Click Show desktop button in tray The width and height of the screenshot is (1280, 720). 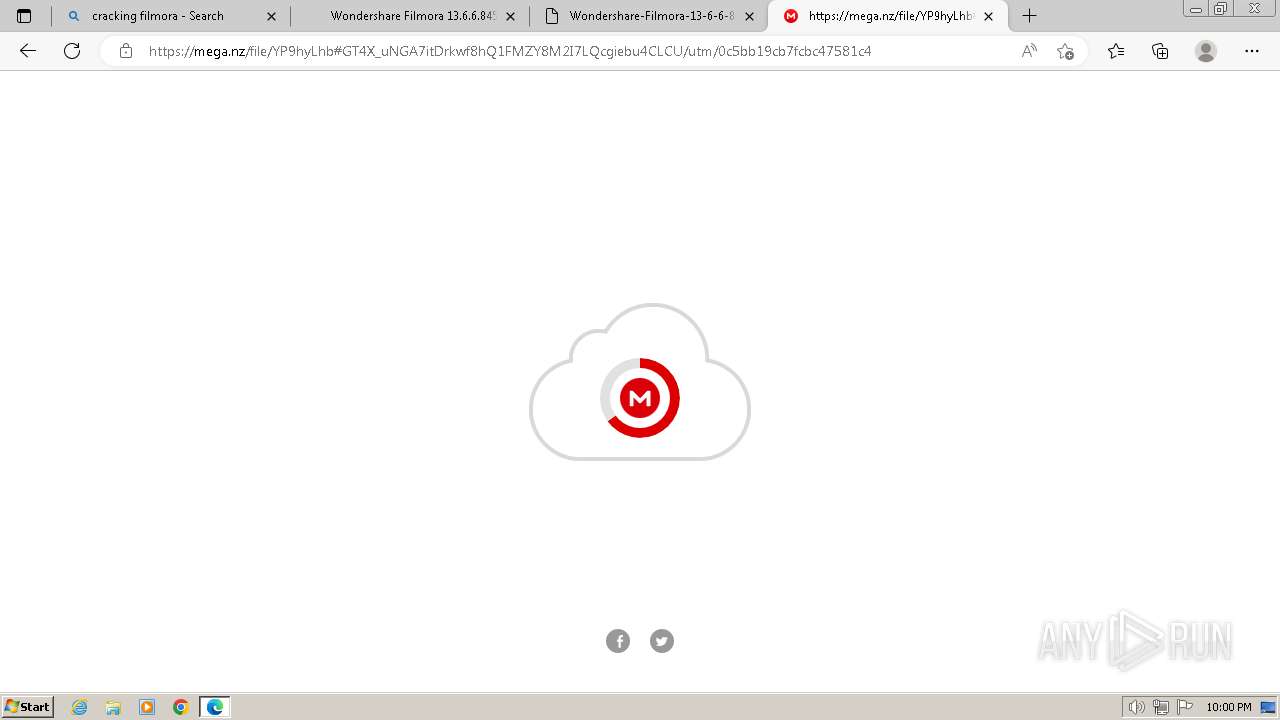pos(1268,707)
